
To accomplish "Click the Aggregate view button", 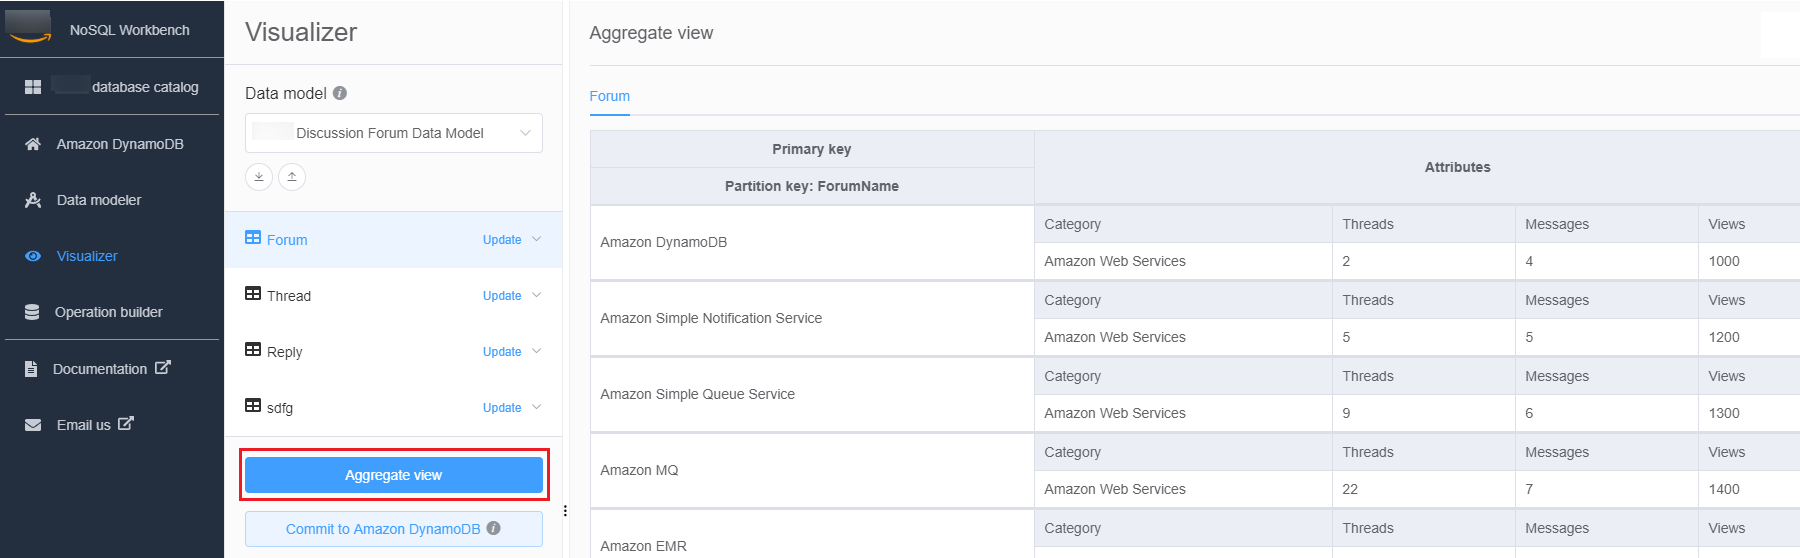I will [x=393, y=475].
